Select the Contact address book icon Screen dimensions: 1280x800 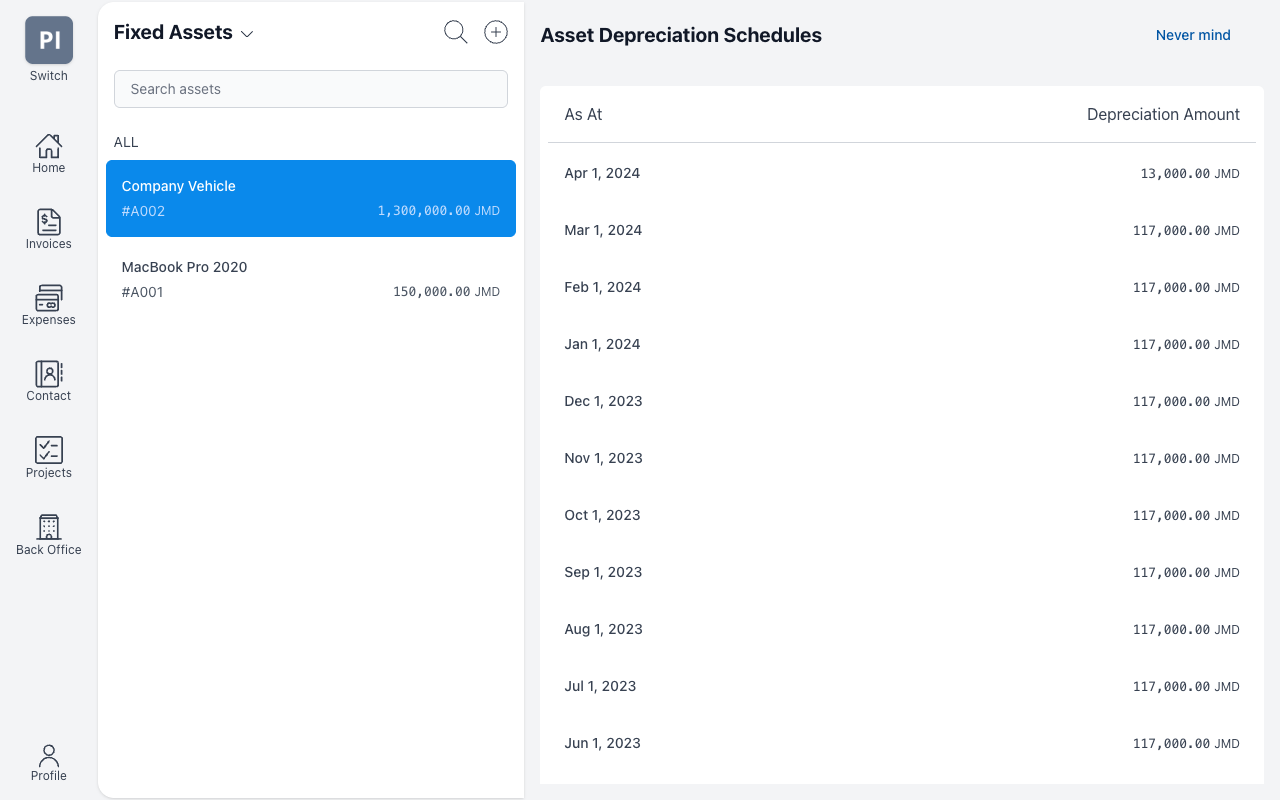coord(48,375)
